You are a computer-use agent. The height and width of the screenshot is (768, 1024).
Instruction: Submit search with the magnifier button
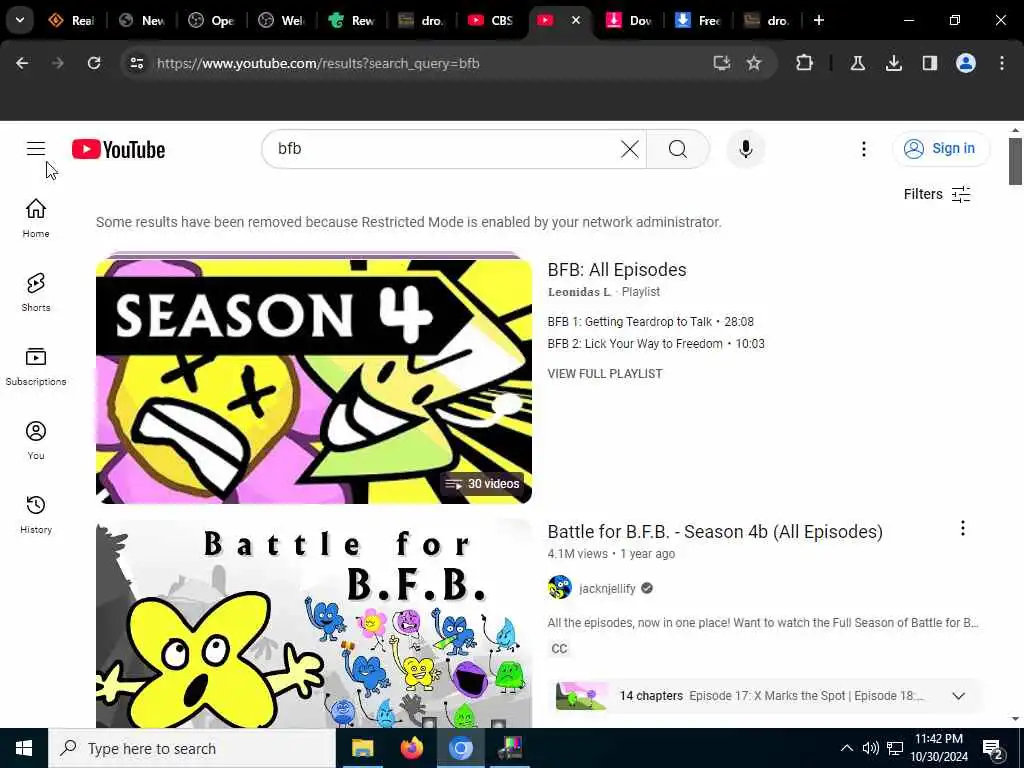tap(678, 149)
